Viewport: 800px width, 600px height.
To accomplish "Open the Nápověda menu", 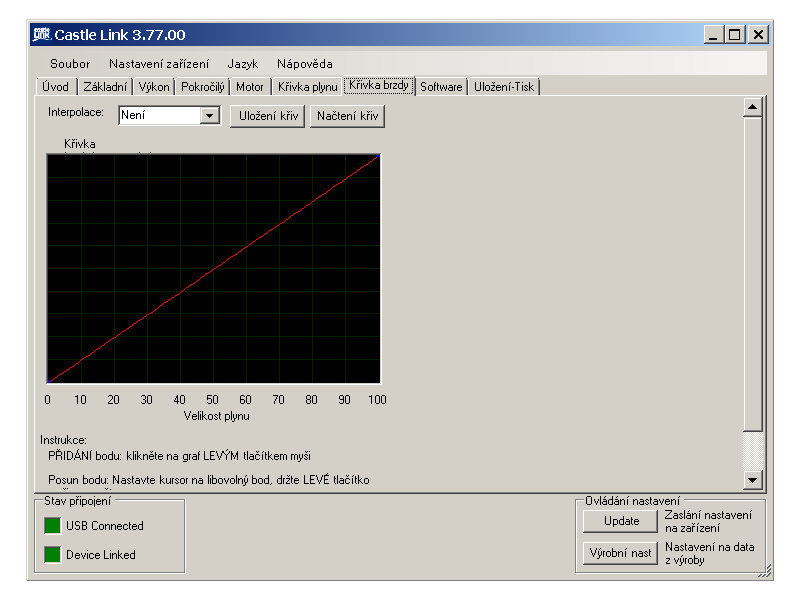I will (x=305, y=63).
